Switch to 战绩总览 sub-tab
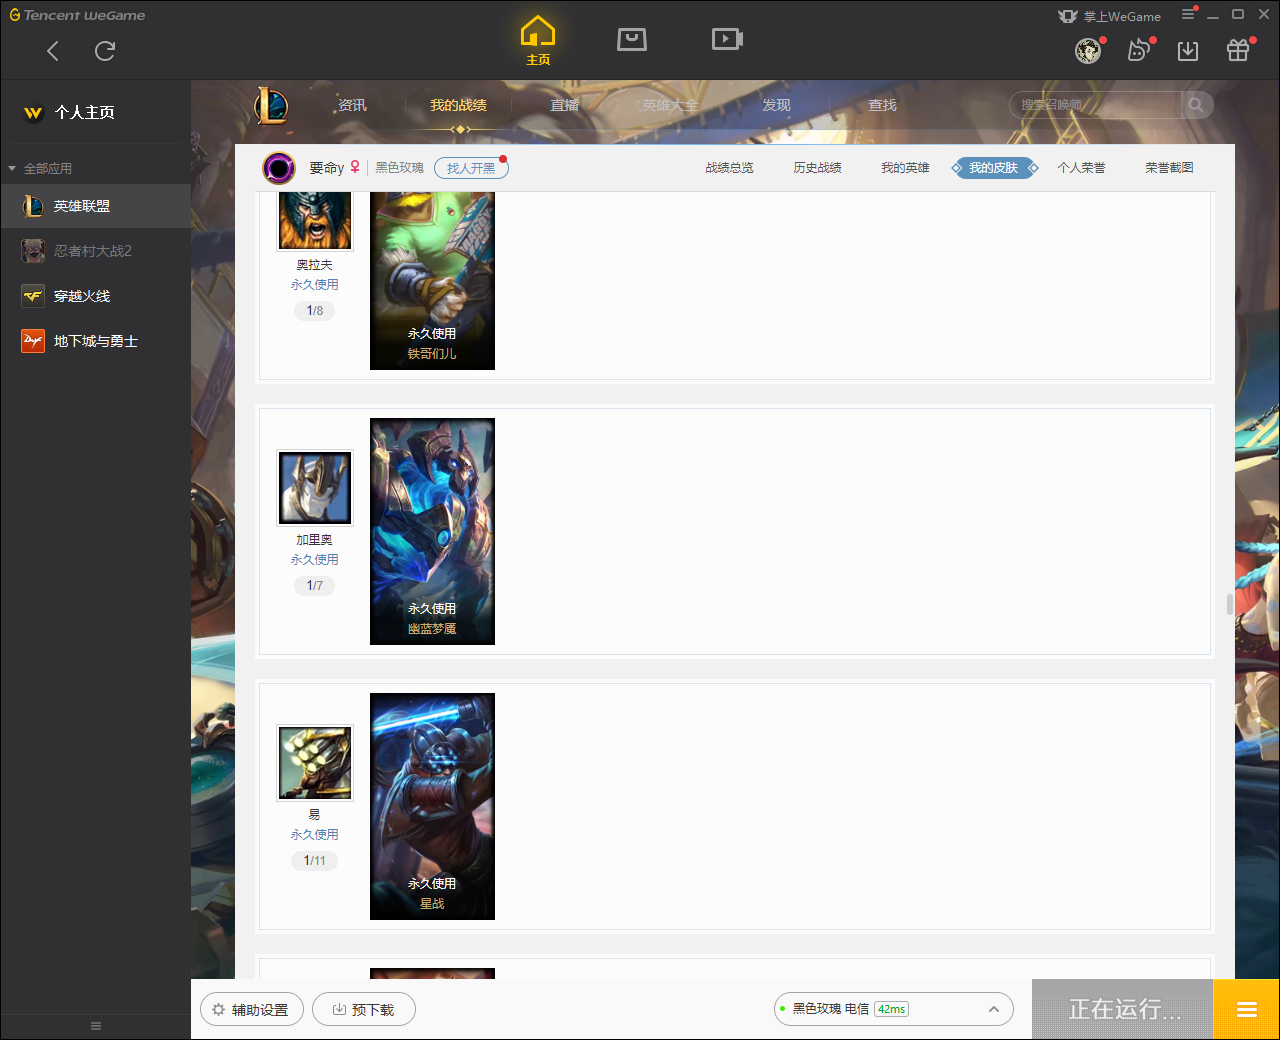 [x=729, y=168]
